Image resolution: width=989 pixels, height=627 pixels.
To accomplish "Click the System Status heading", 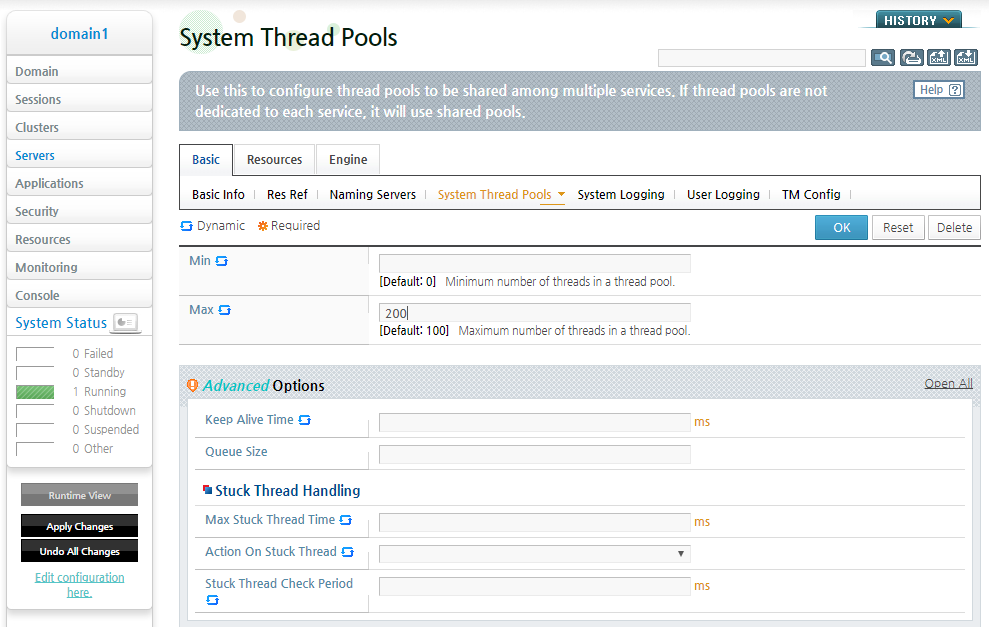I will [61, 322].
